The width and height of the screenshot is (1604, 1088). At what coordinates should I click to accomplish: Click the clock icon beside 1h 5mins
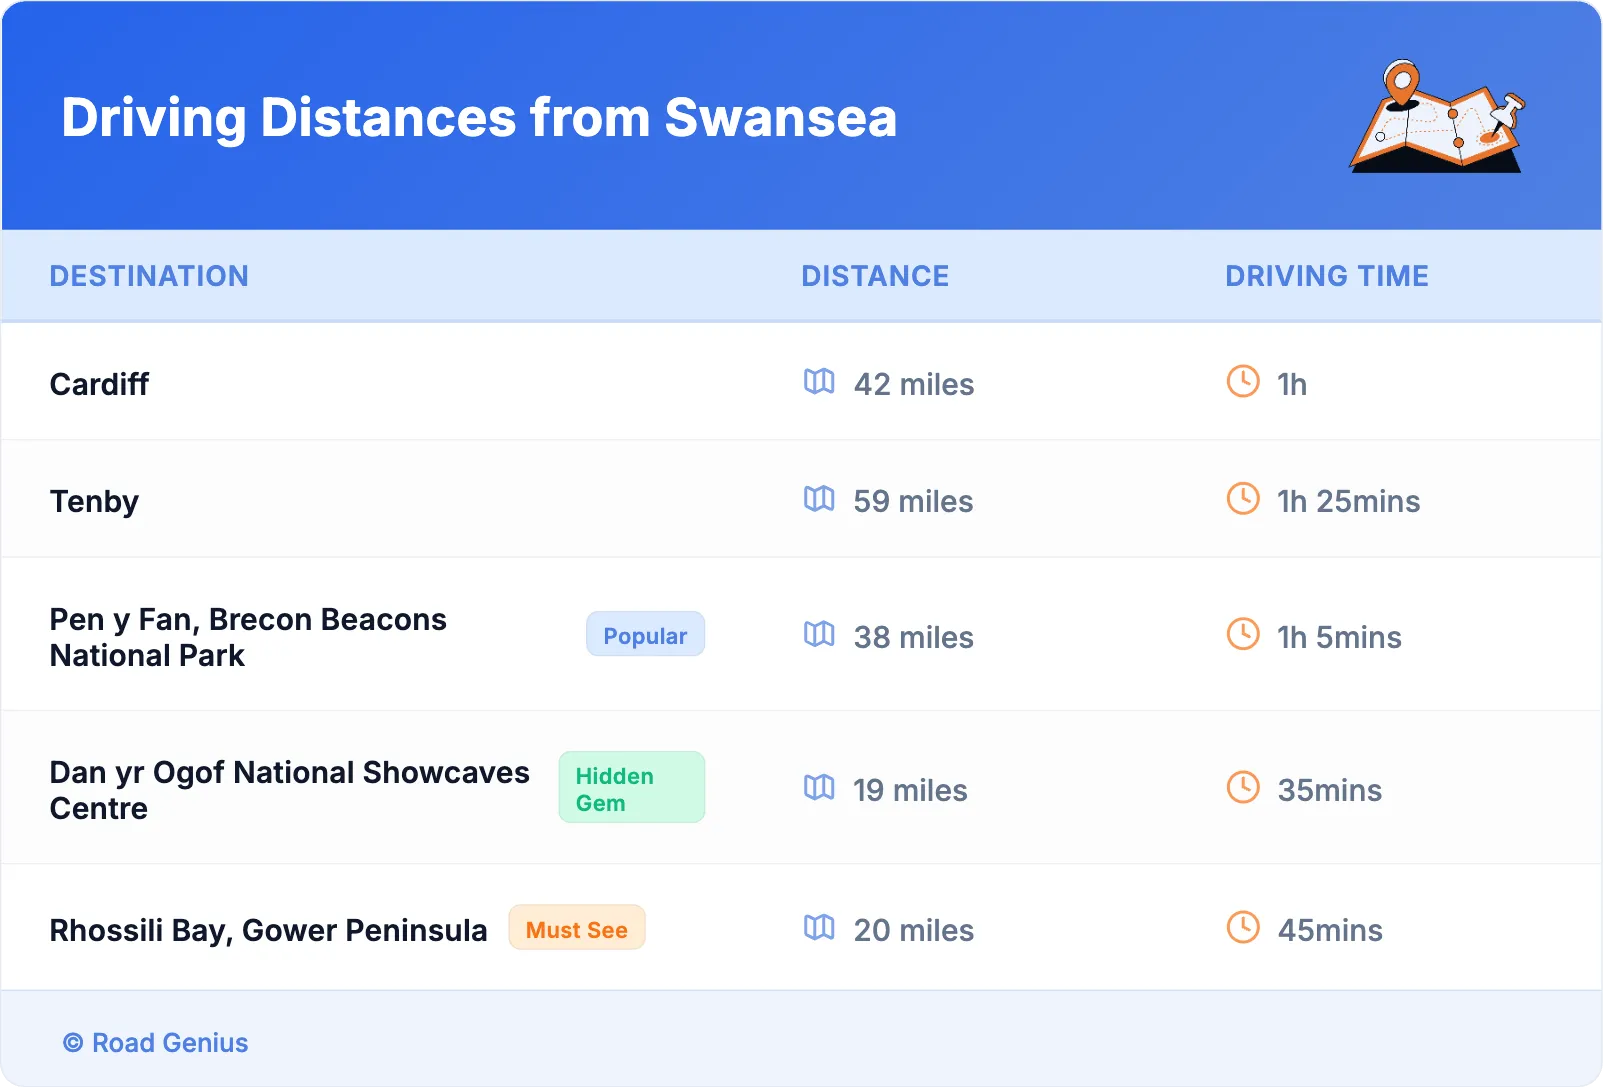click(1243, 634)
